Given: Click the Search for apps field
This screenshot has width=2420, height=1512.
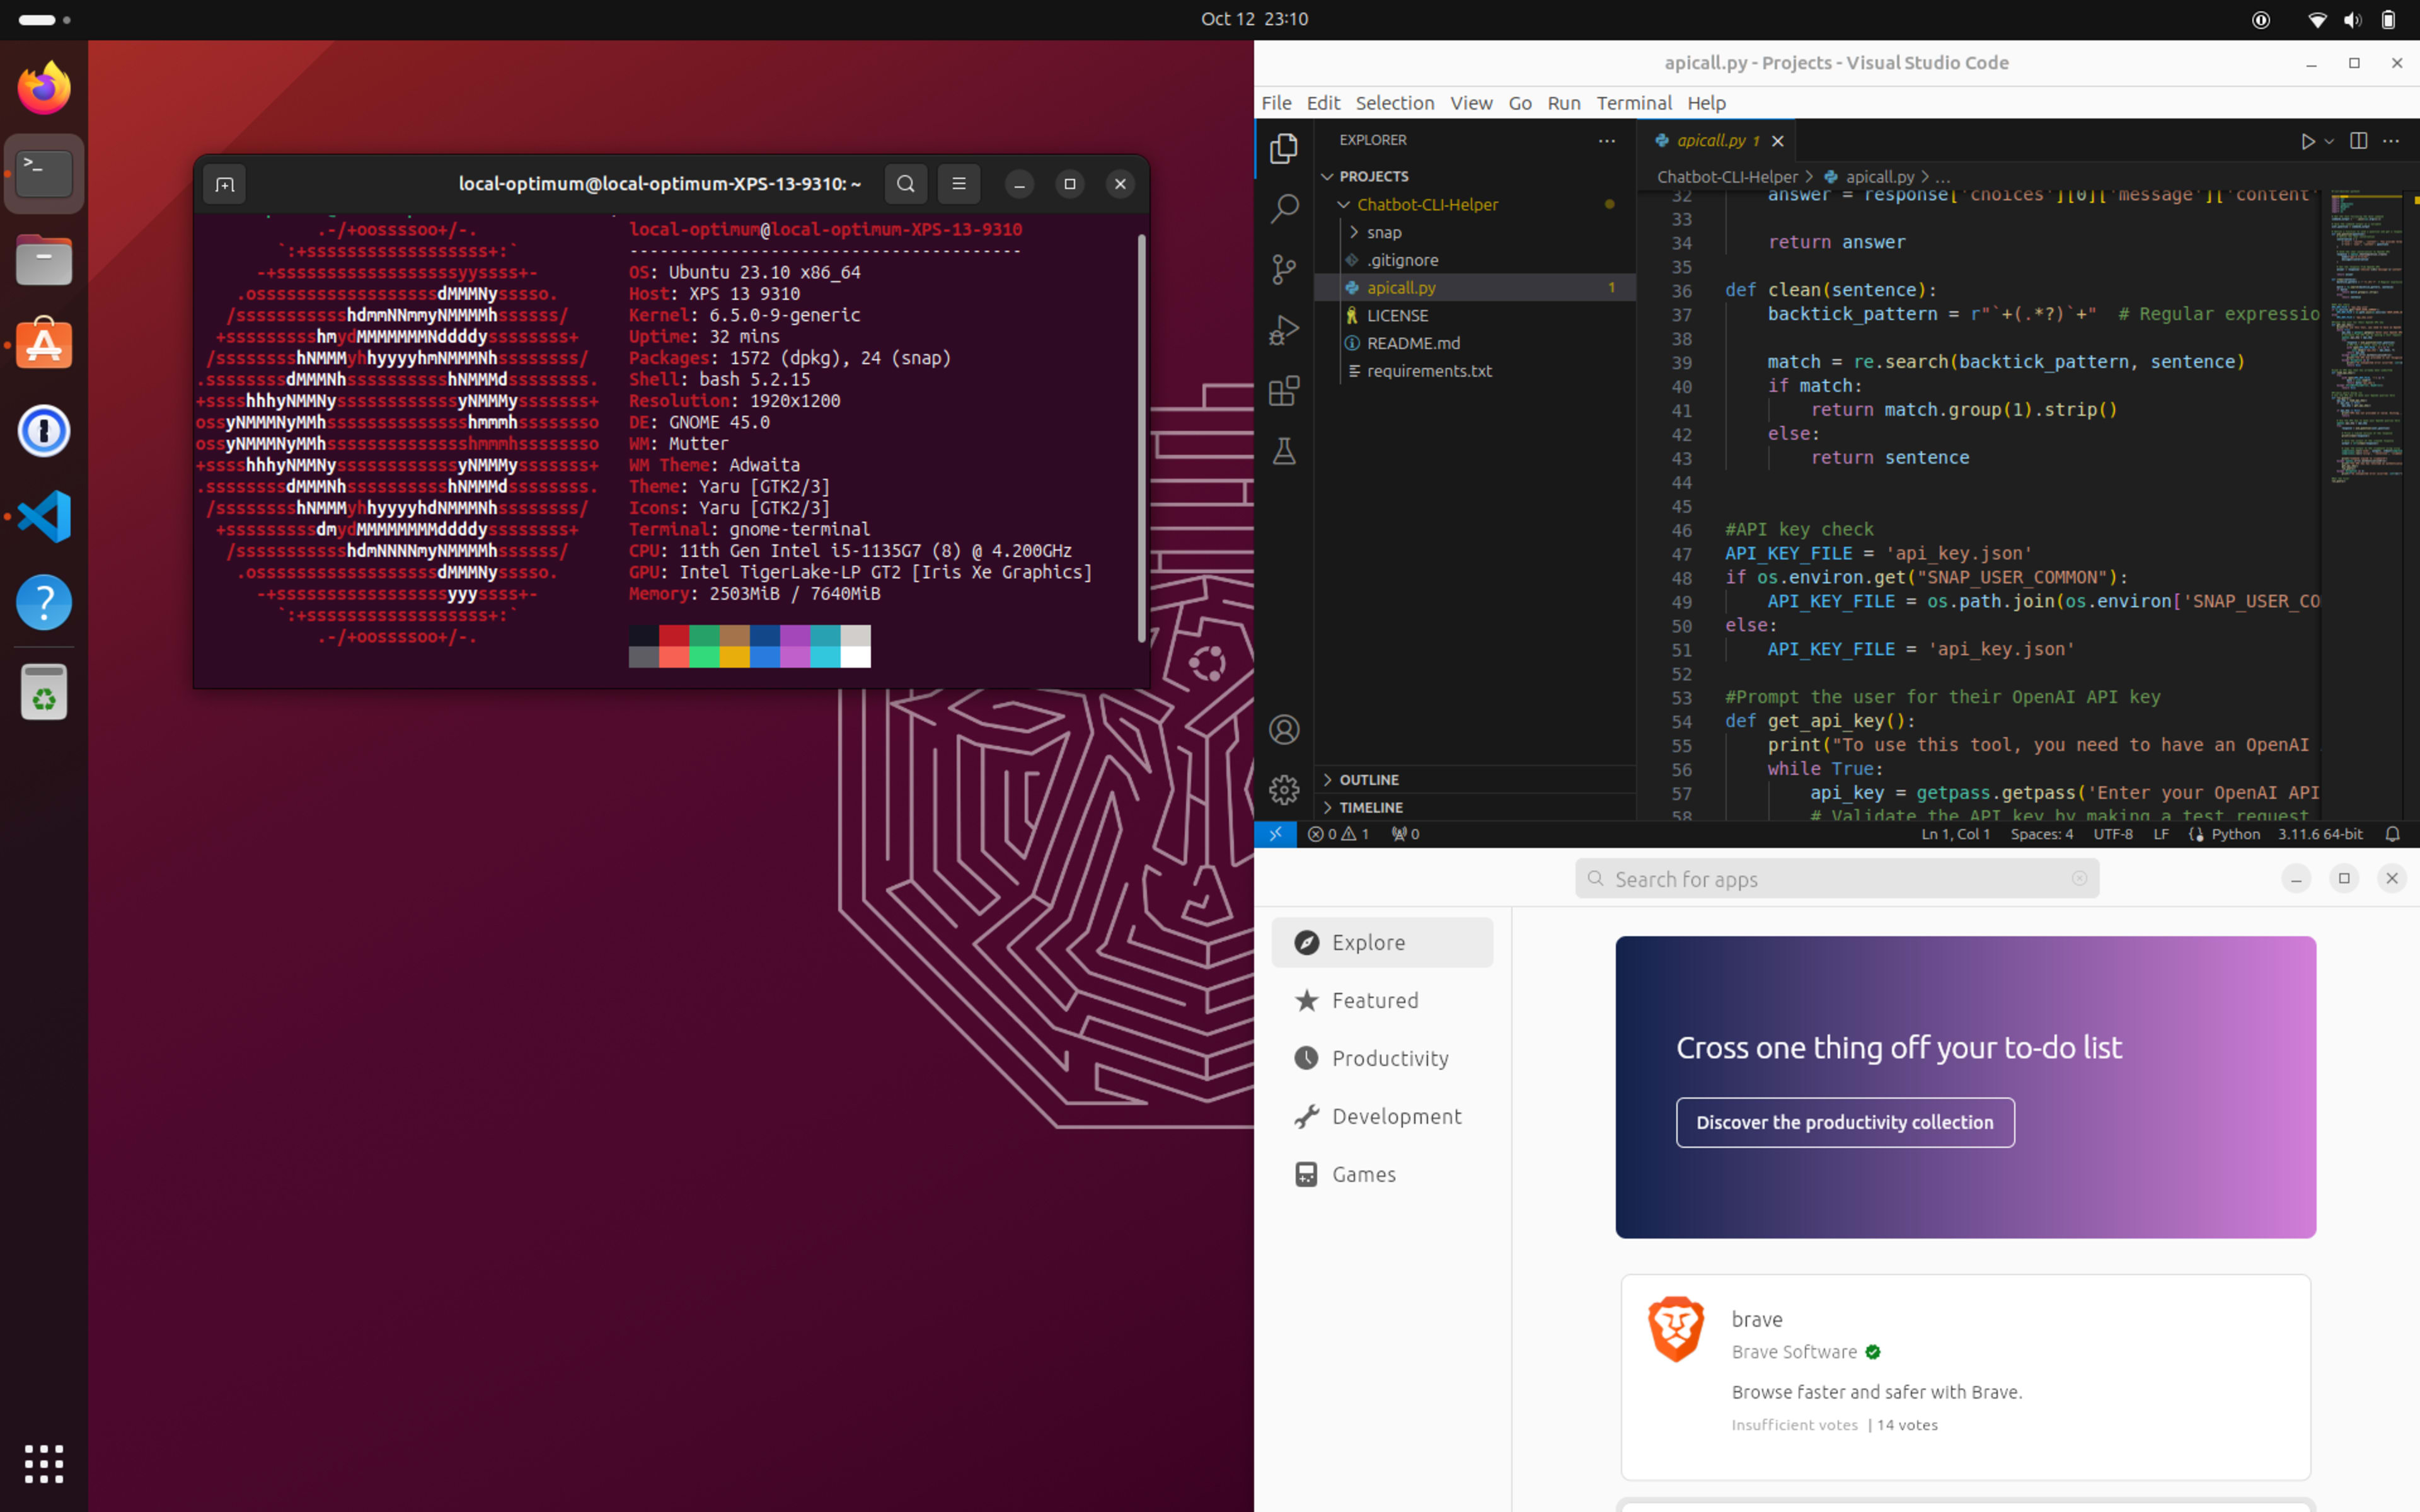Looking at the screenshot, I should [x=1835, y=878].
